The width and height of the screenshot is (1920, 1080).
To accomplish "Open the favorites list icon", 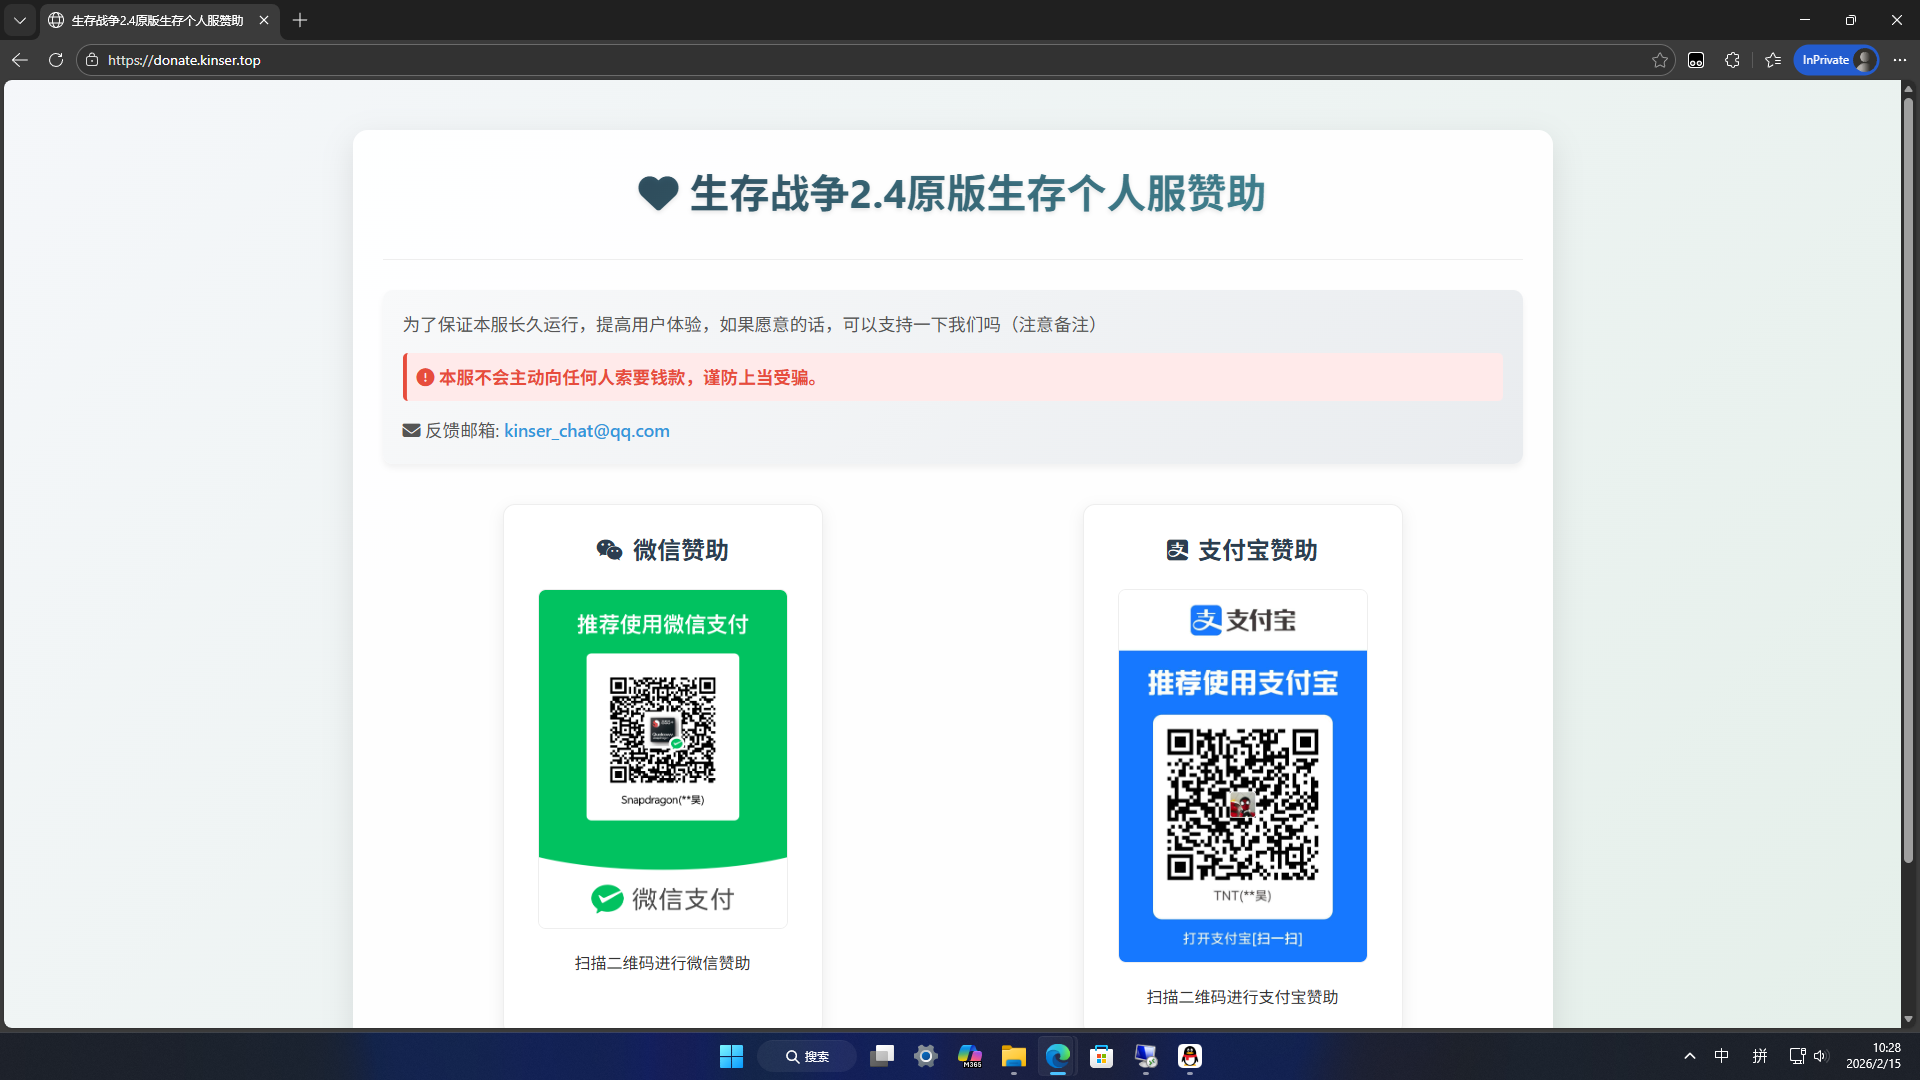I will pos(1773,60).
